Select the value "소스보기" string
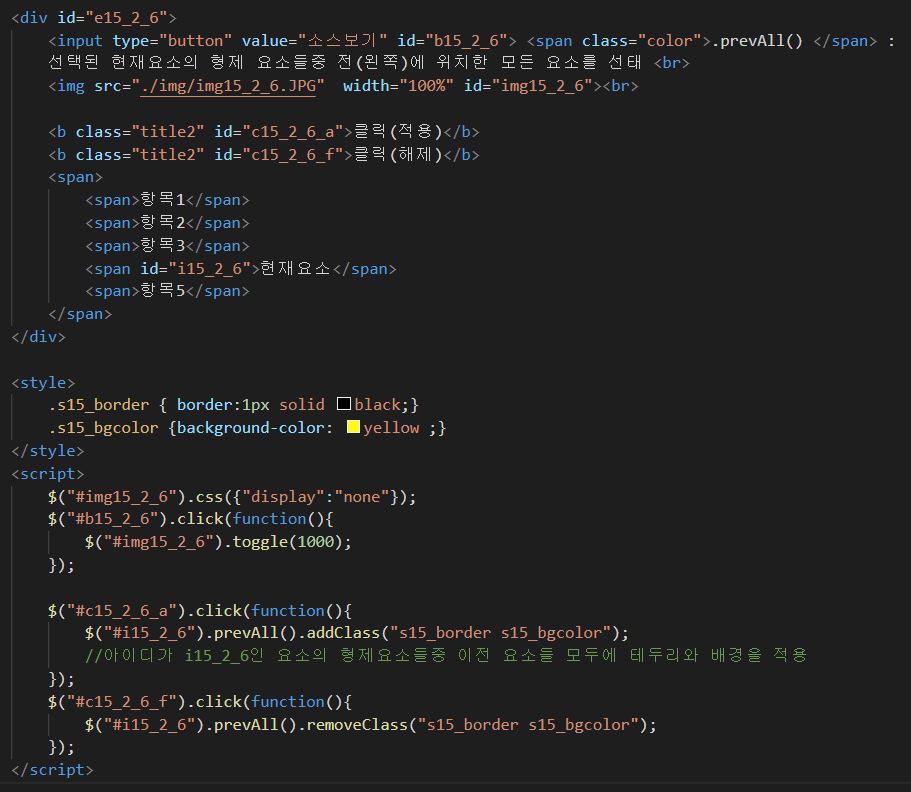 coord(342,41)
